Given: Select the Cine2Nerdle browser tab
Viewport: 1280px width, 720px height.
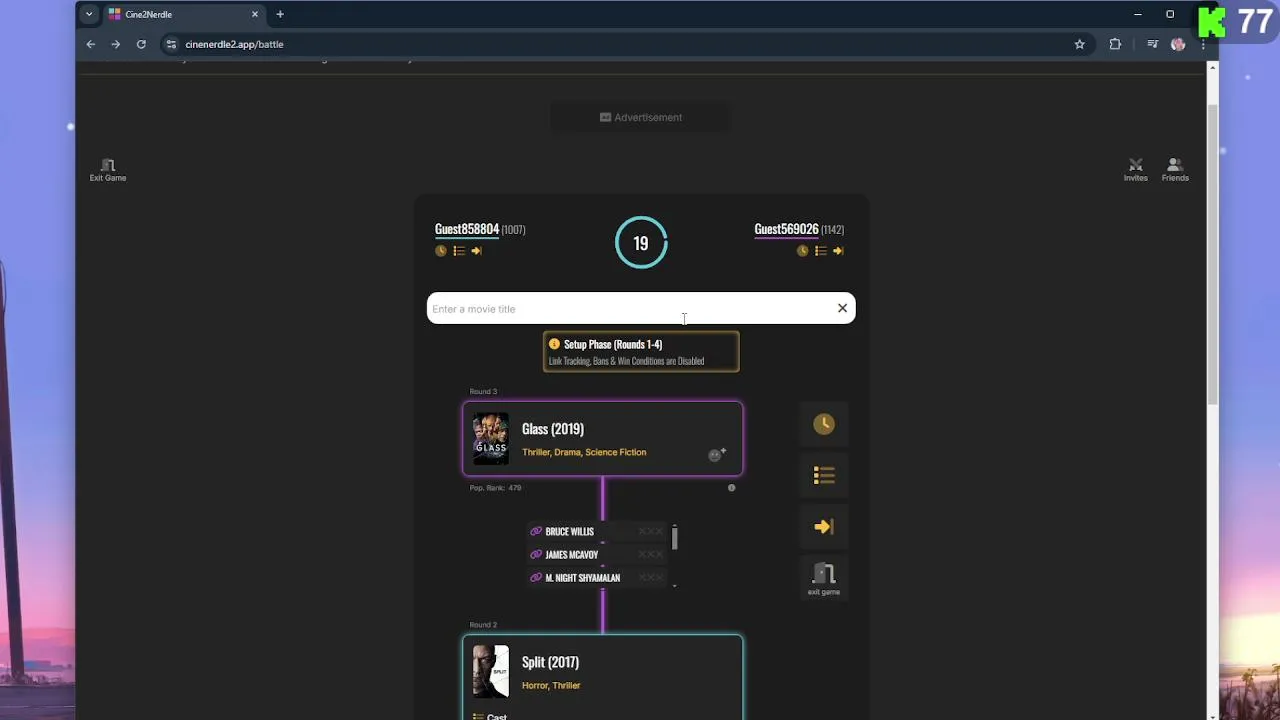Looking at the screenshot, I should click(184, 14).
